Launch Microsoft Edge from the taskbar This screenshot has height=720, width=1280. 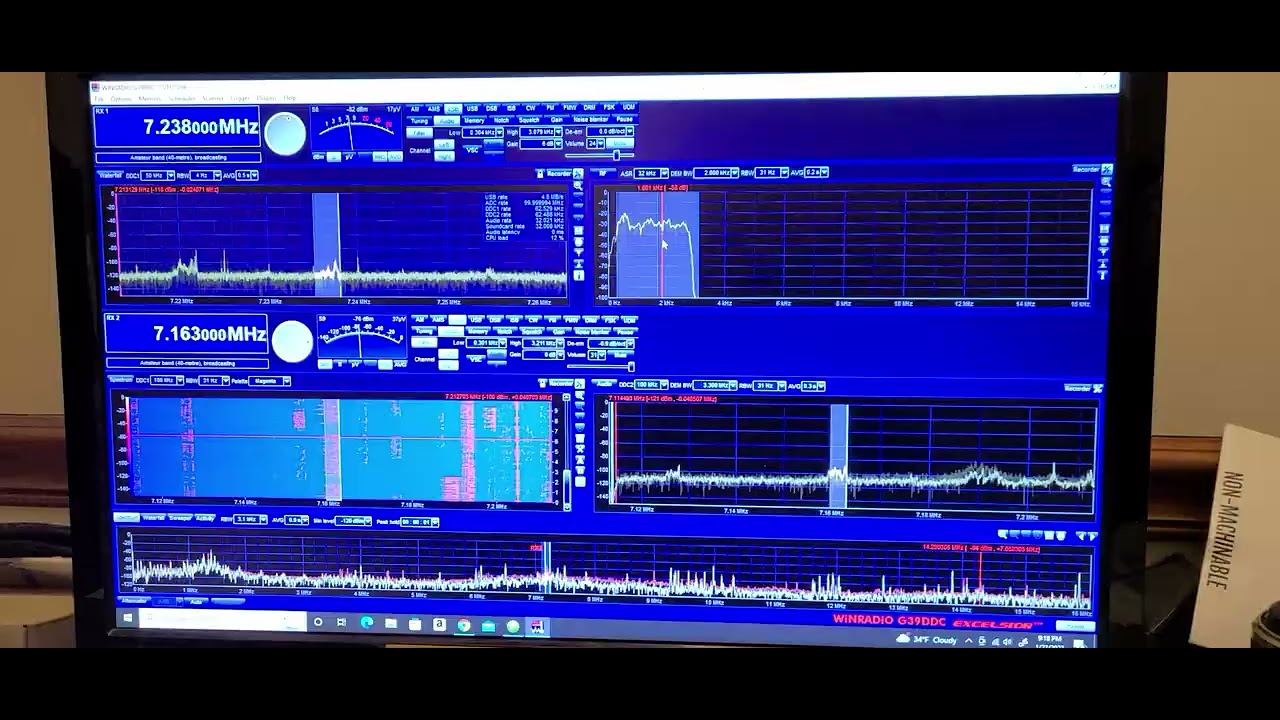[367, 623]
